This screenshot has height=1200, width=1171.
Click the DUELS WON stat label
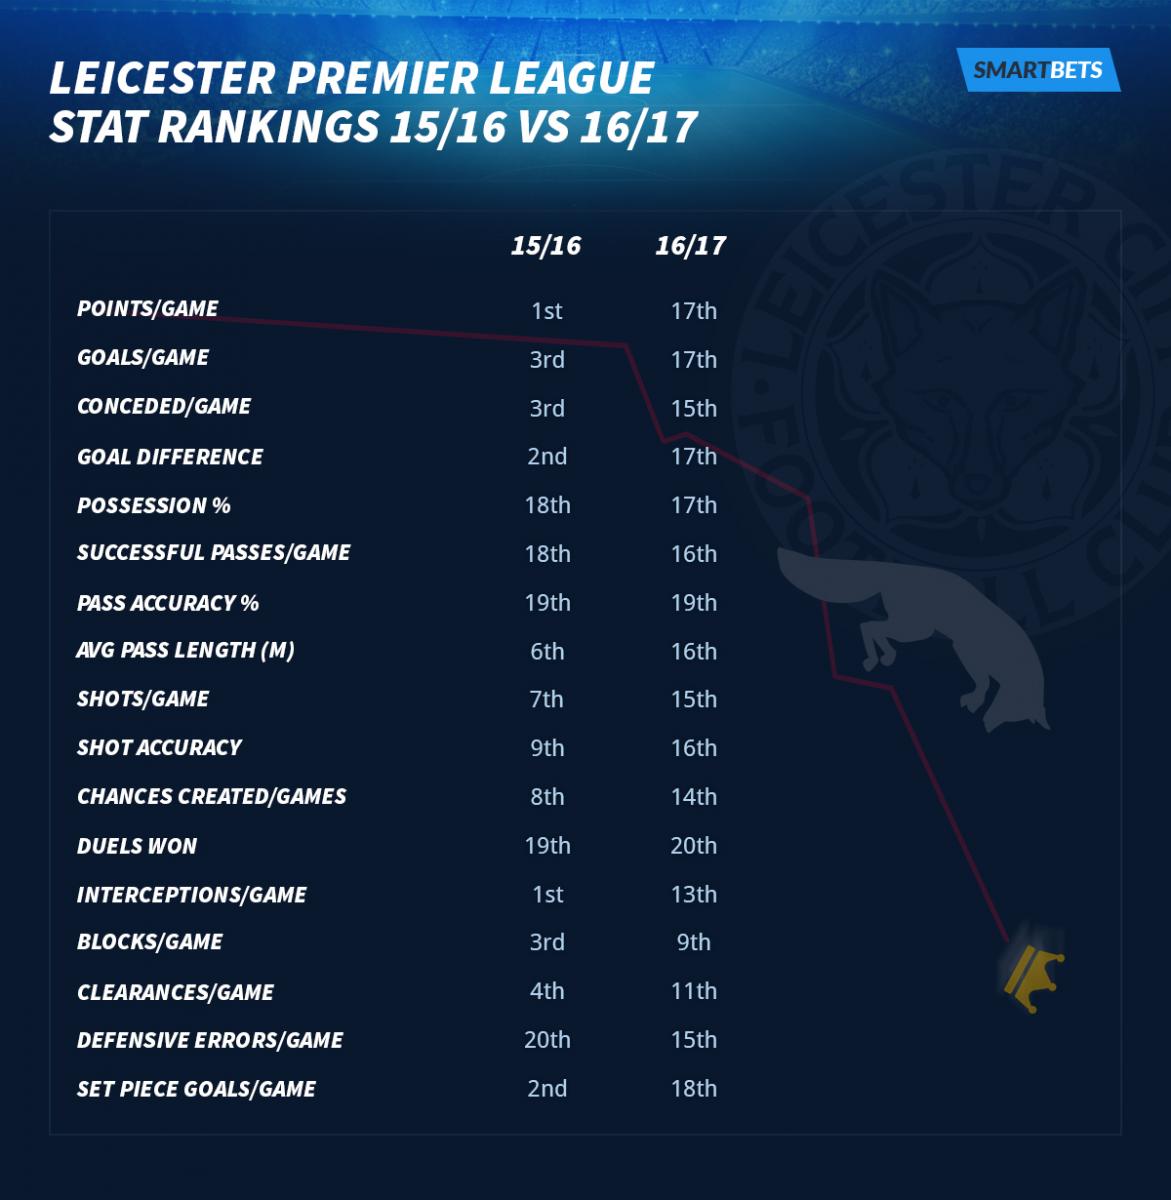137,846
